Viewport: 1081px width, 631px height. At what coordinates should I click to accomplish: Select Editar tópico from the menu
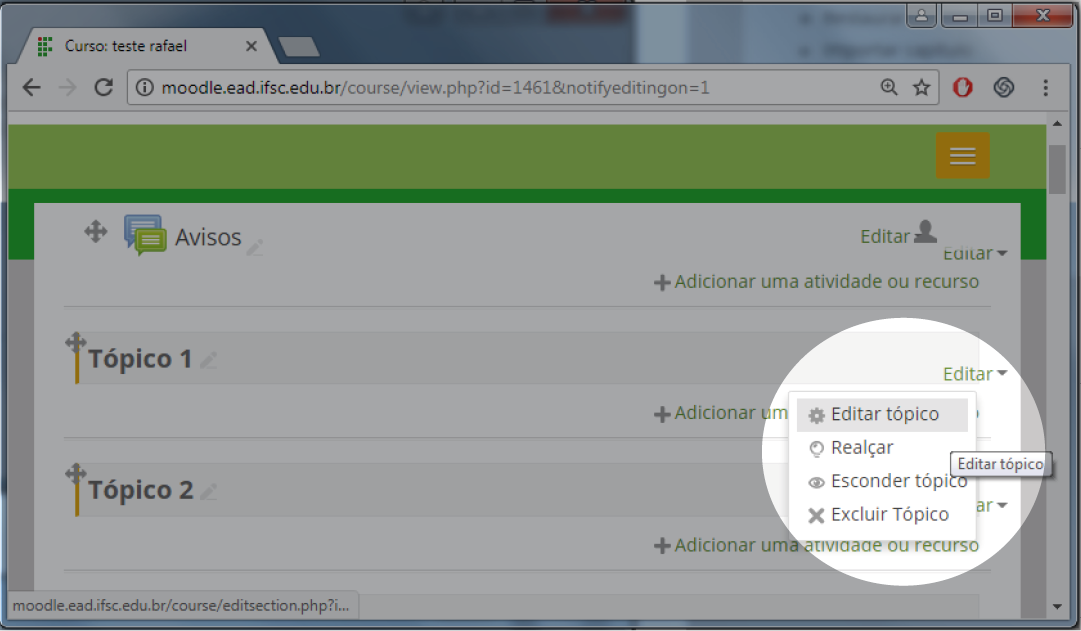(883, 414)
